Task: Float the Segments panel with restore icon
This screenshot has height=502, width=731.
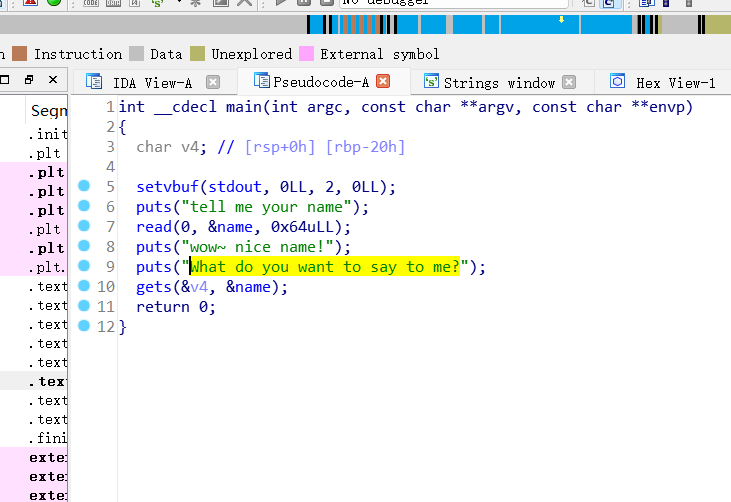Action: click(x=29, y=80)
